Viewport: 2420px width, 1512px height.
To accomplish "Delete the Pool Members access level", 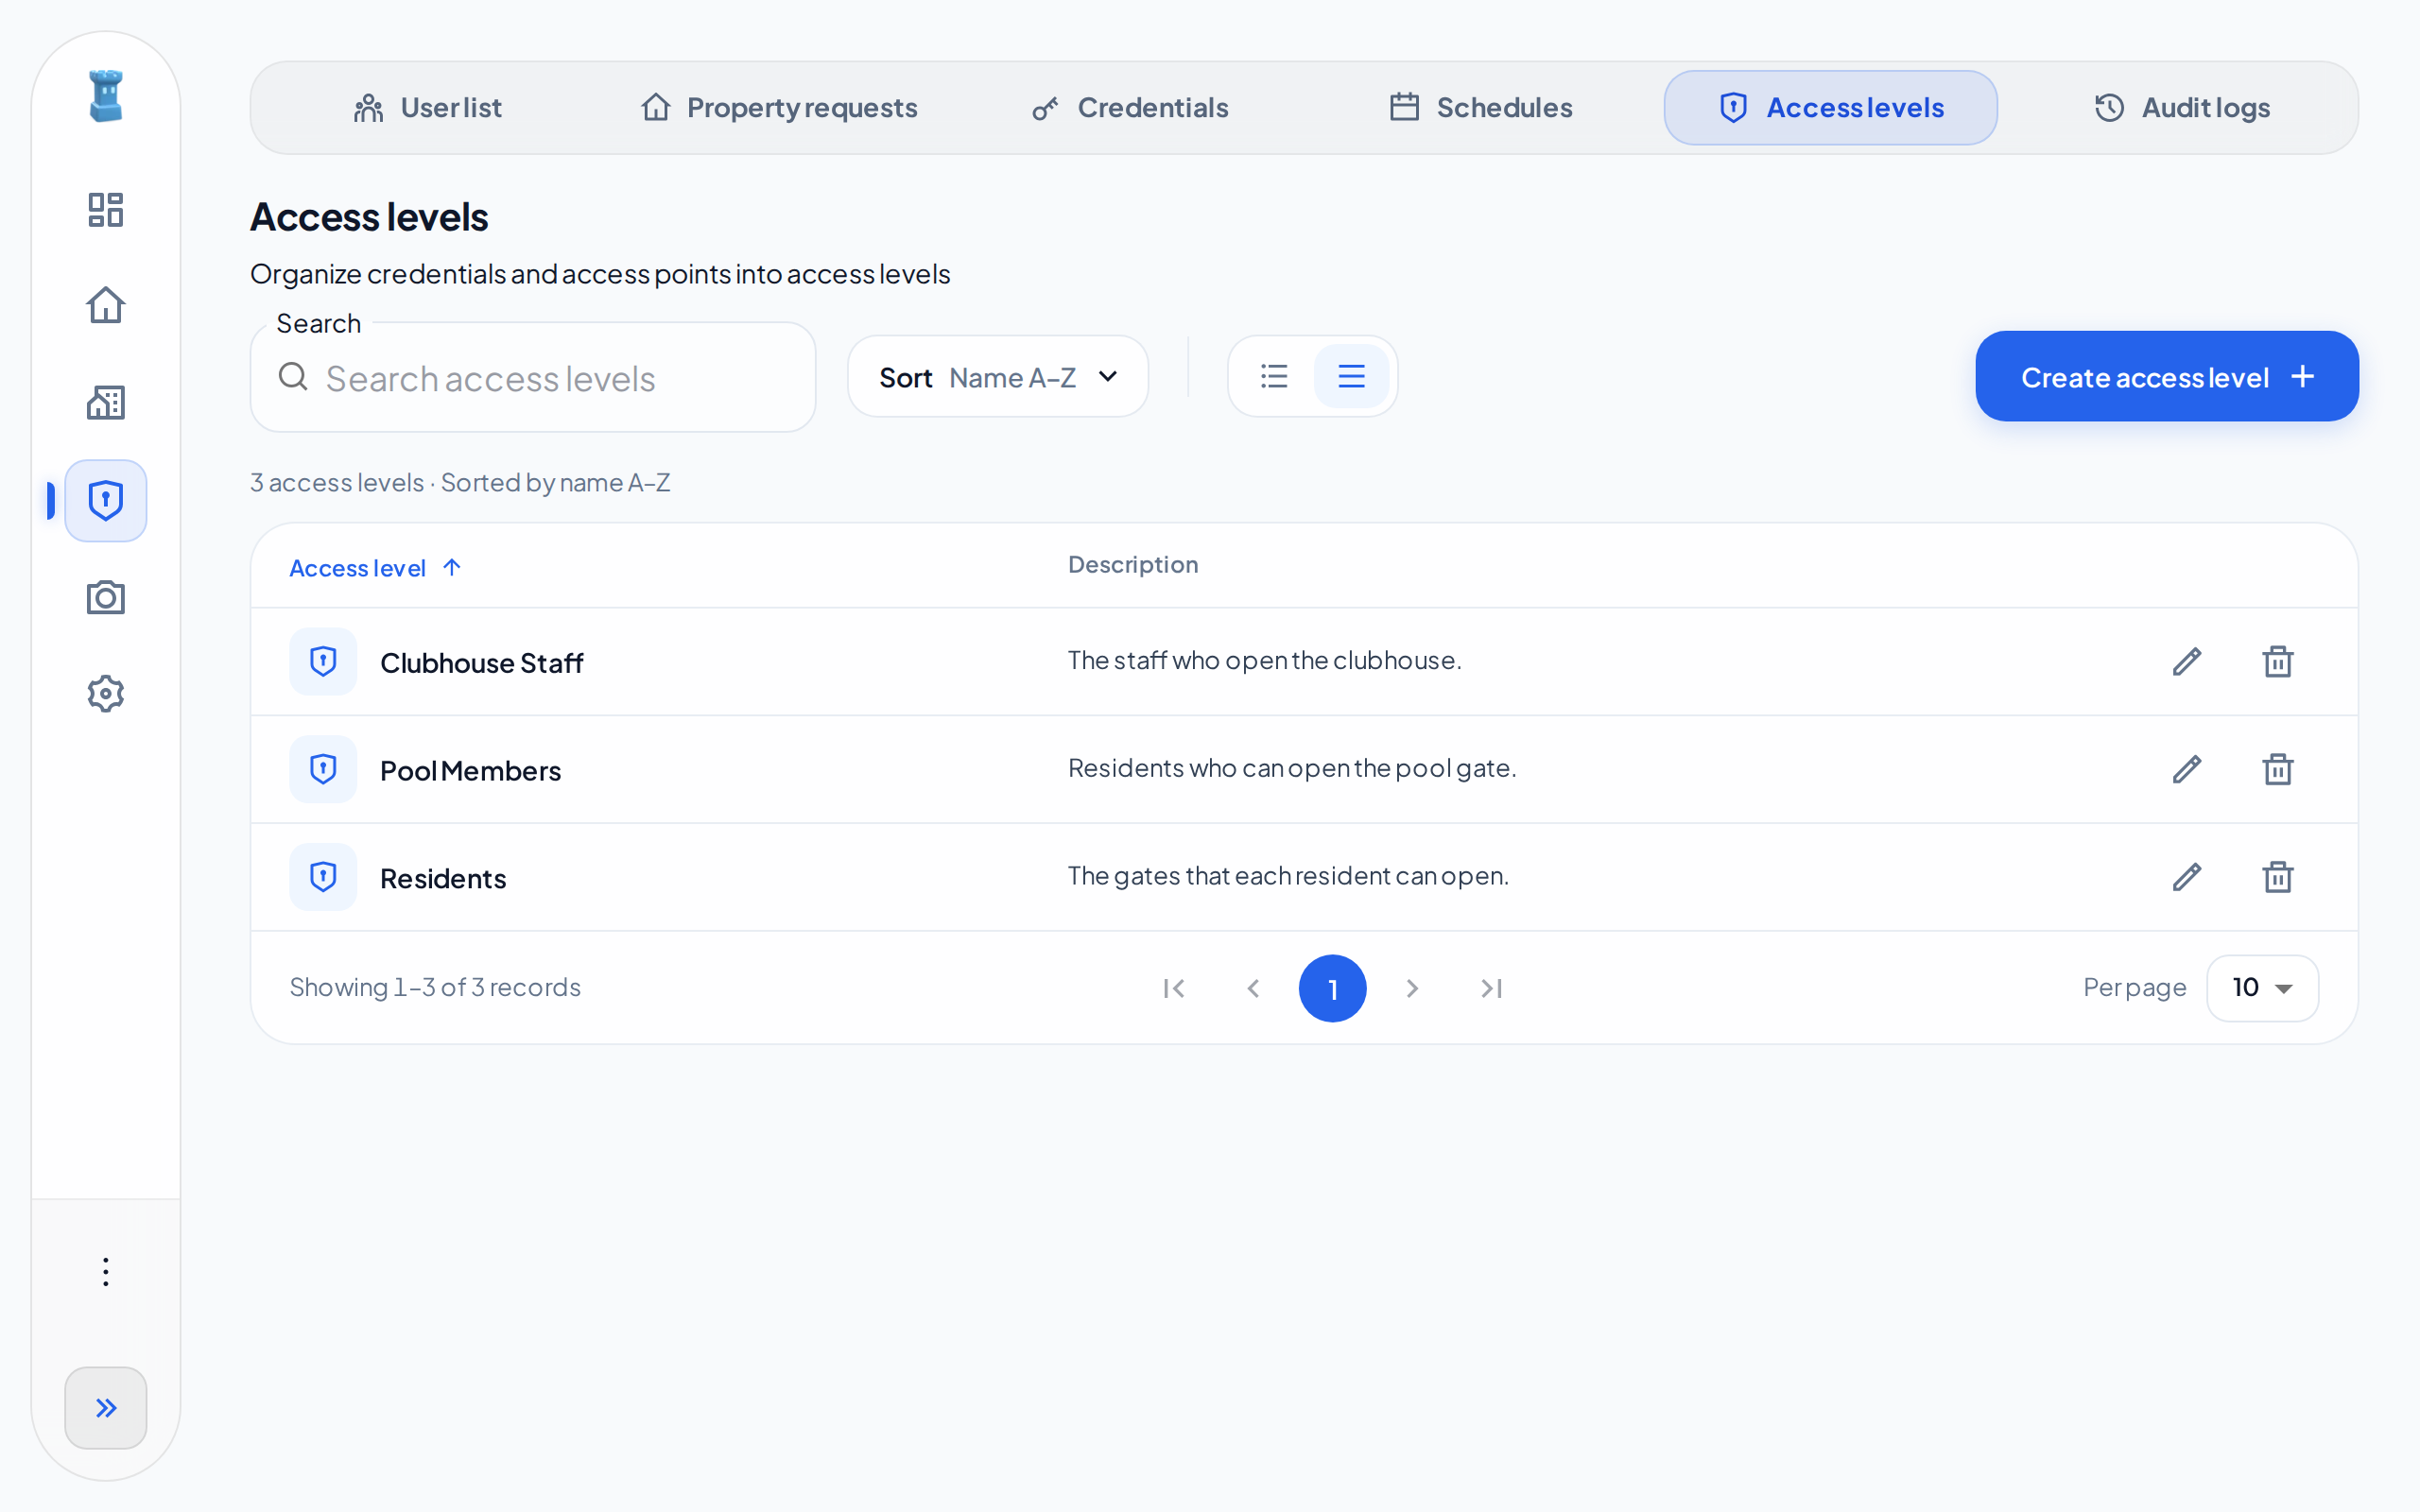I will (x=2277, y=769).
